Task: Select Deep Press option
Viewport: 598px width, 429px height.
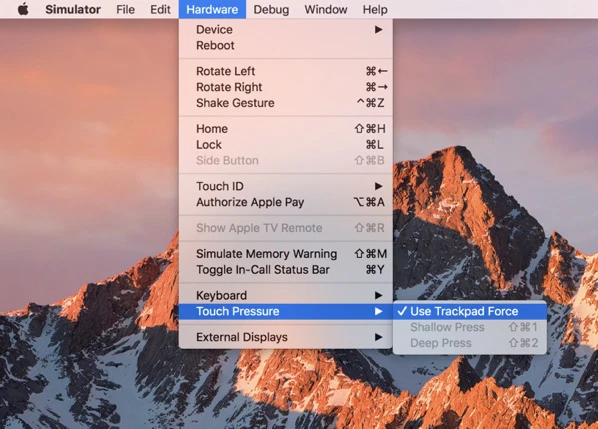Action: tap(469, 343)
